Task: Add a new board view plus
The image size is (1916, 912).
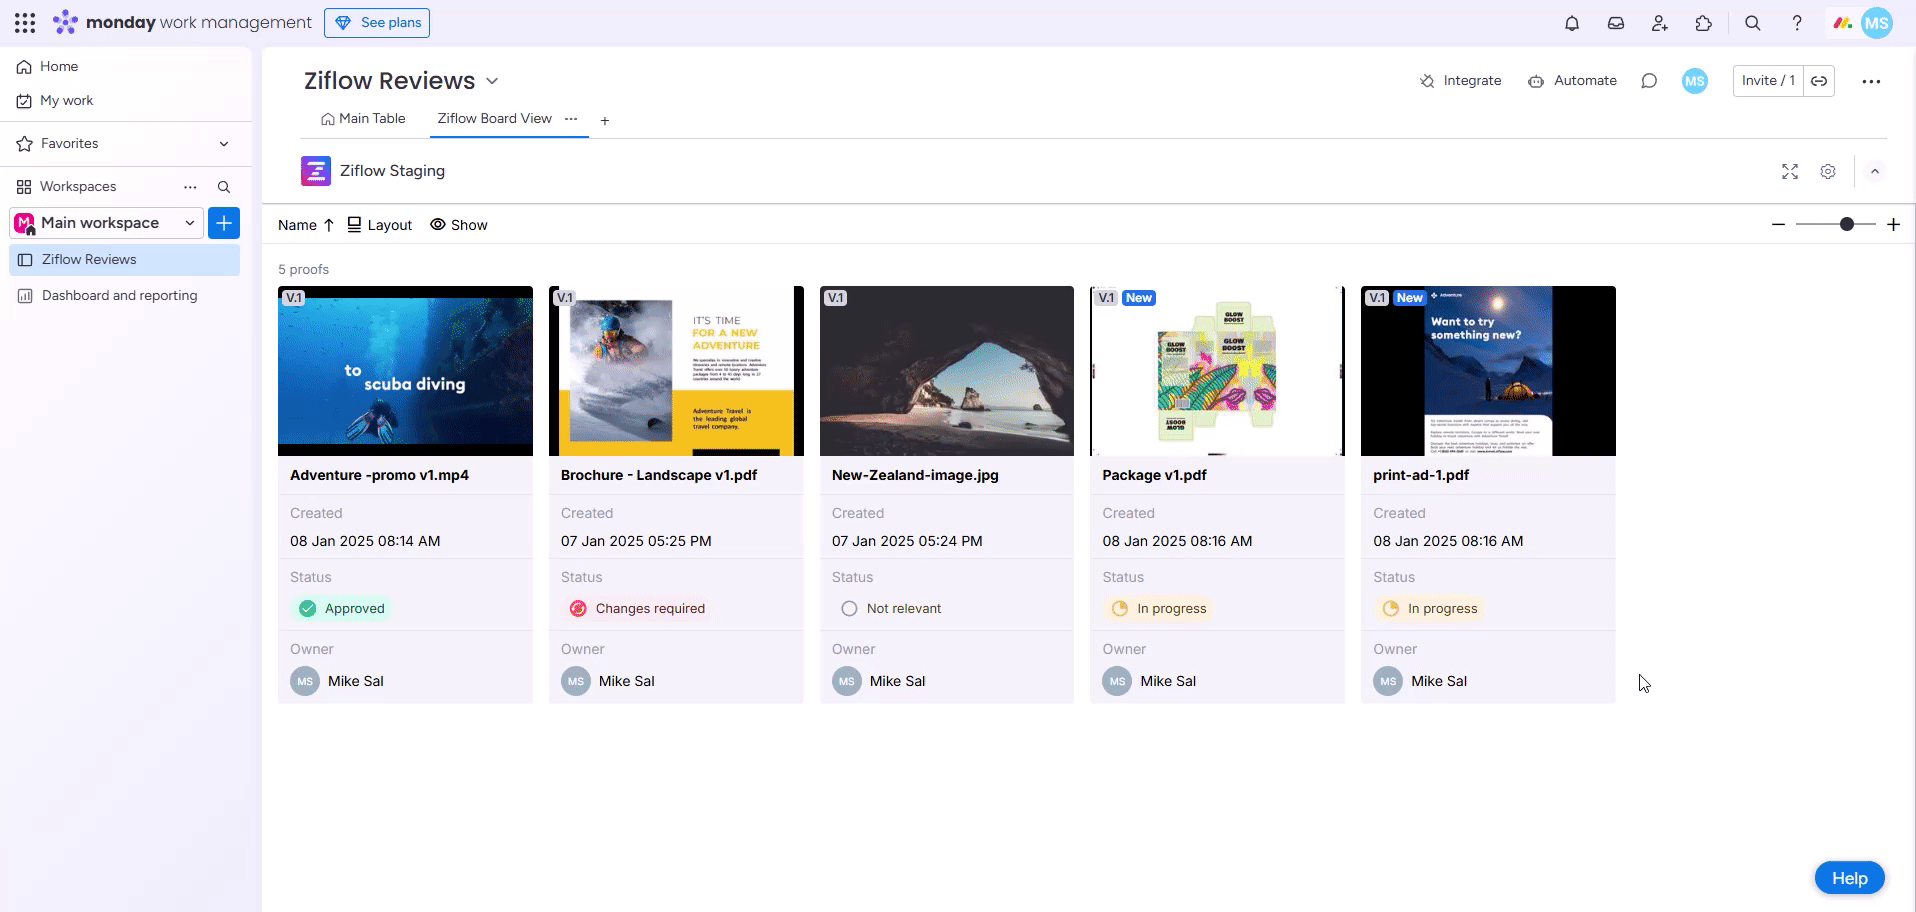Action: [605, 120]
